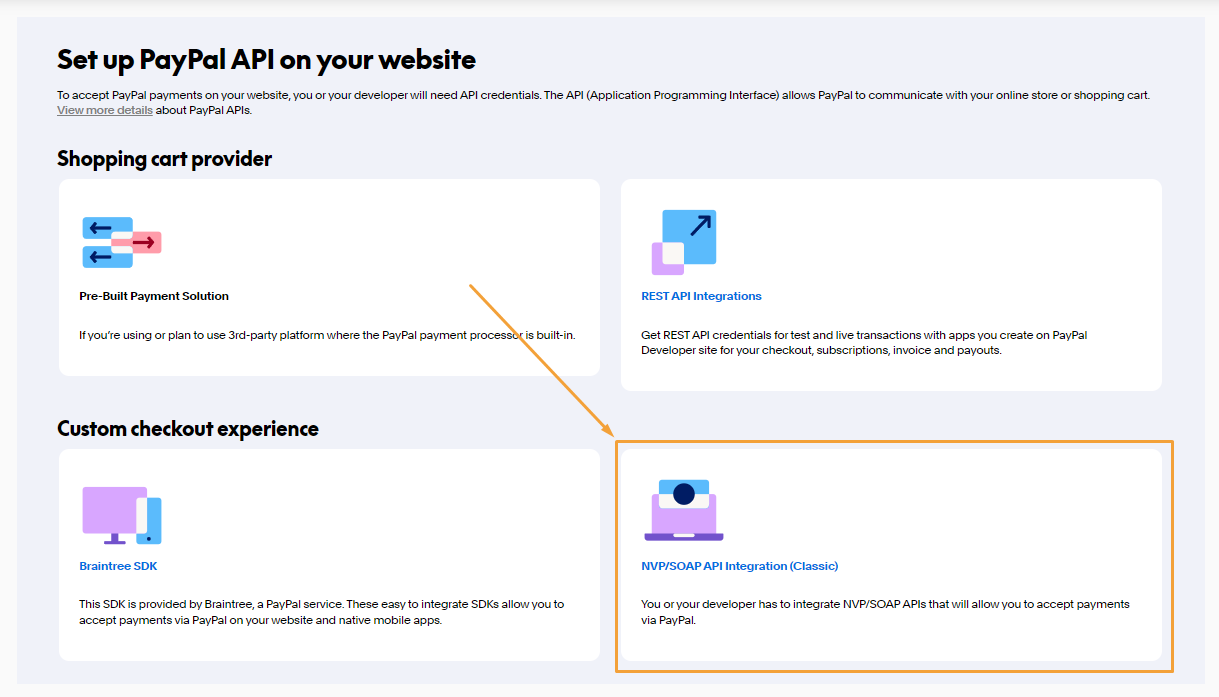Click the NVP/SOAP APIs description paragraph
This screenshot has height=697, width=1219.
click(884, 612)
